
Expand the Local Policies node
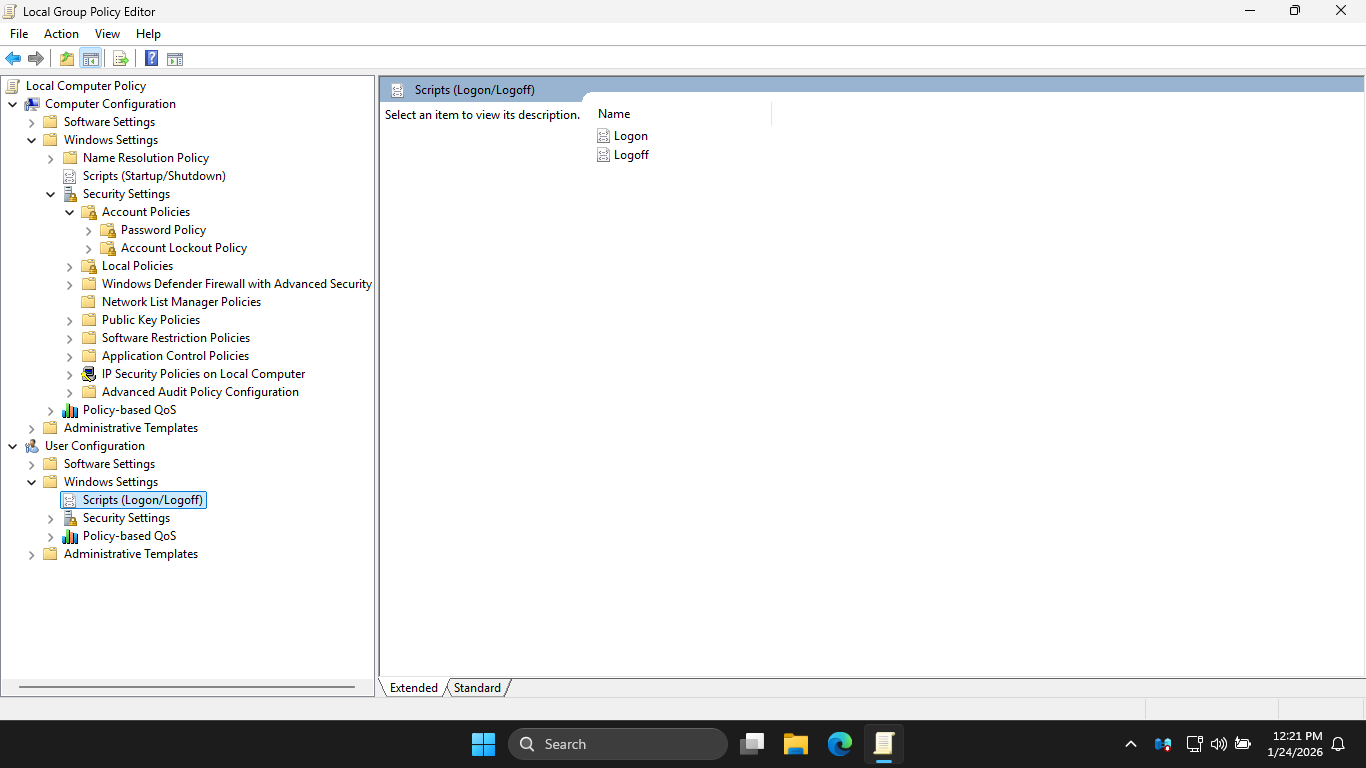70,267
